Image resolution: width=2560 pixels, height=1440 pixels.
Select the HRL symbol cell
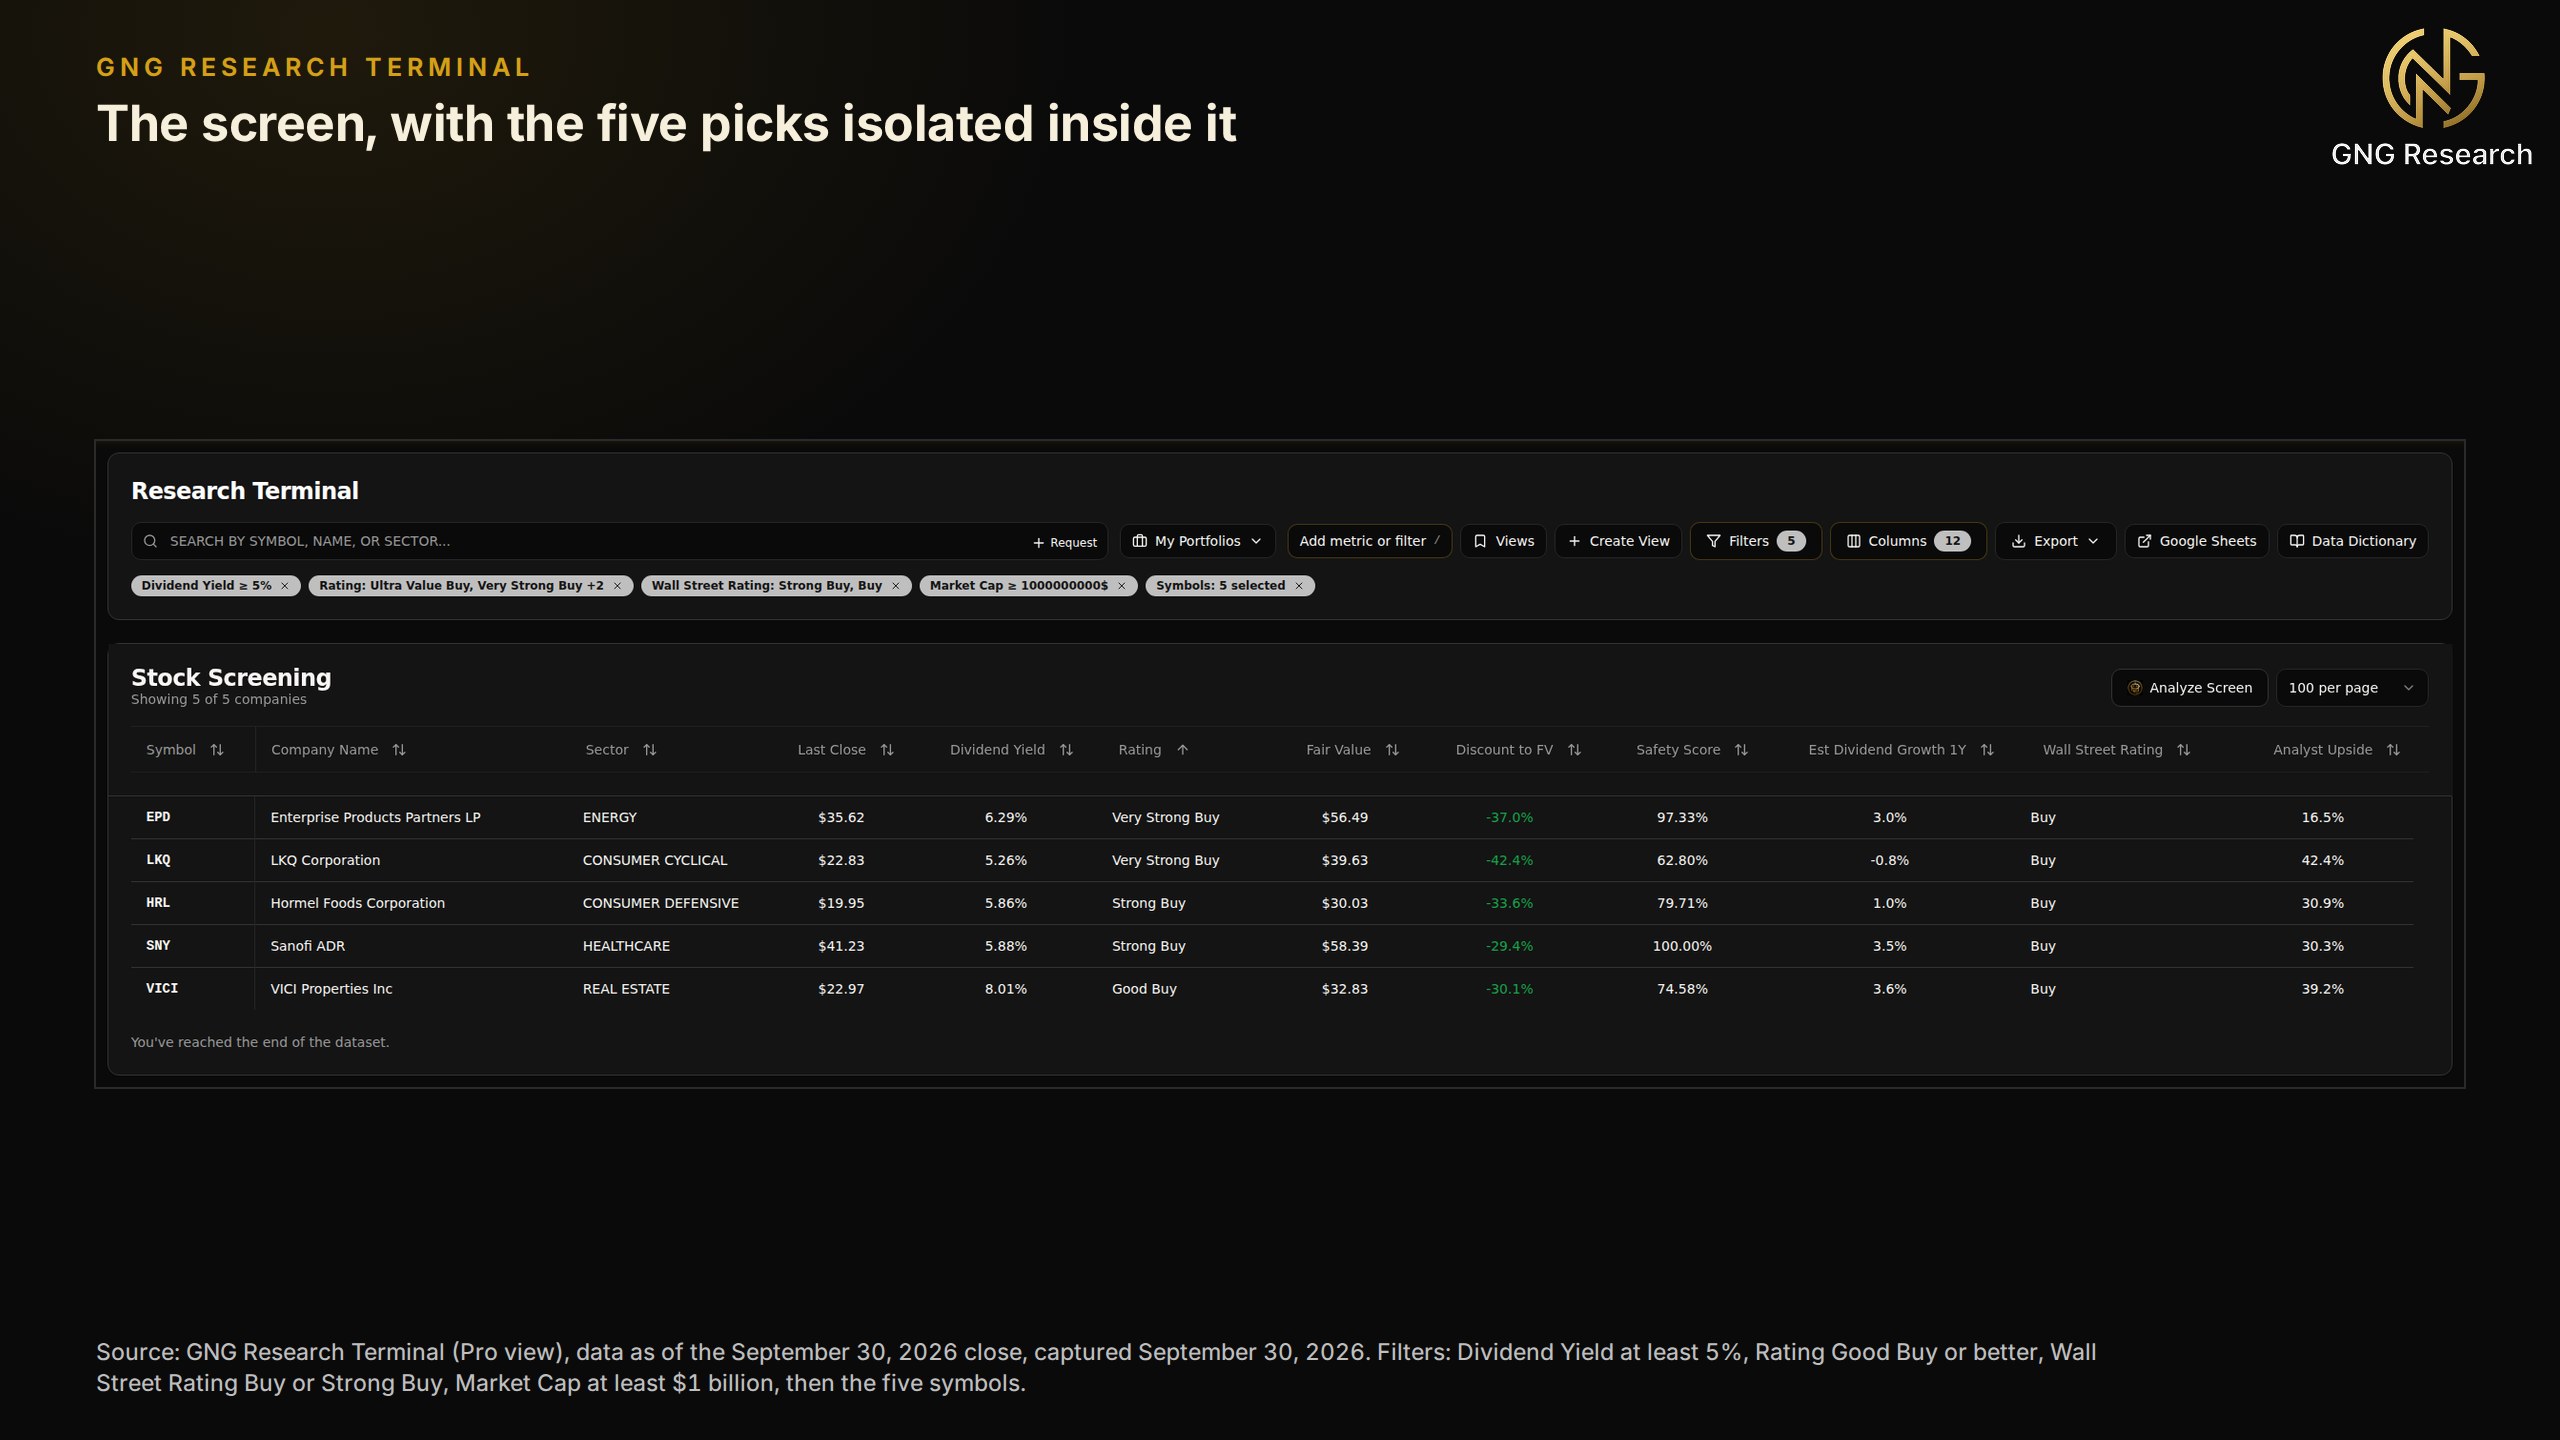coord(158,903)
